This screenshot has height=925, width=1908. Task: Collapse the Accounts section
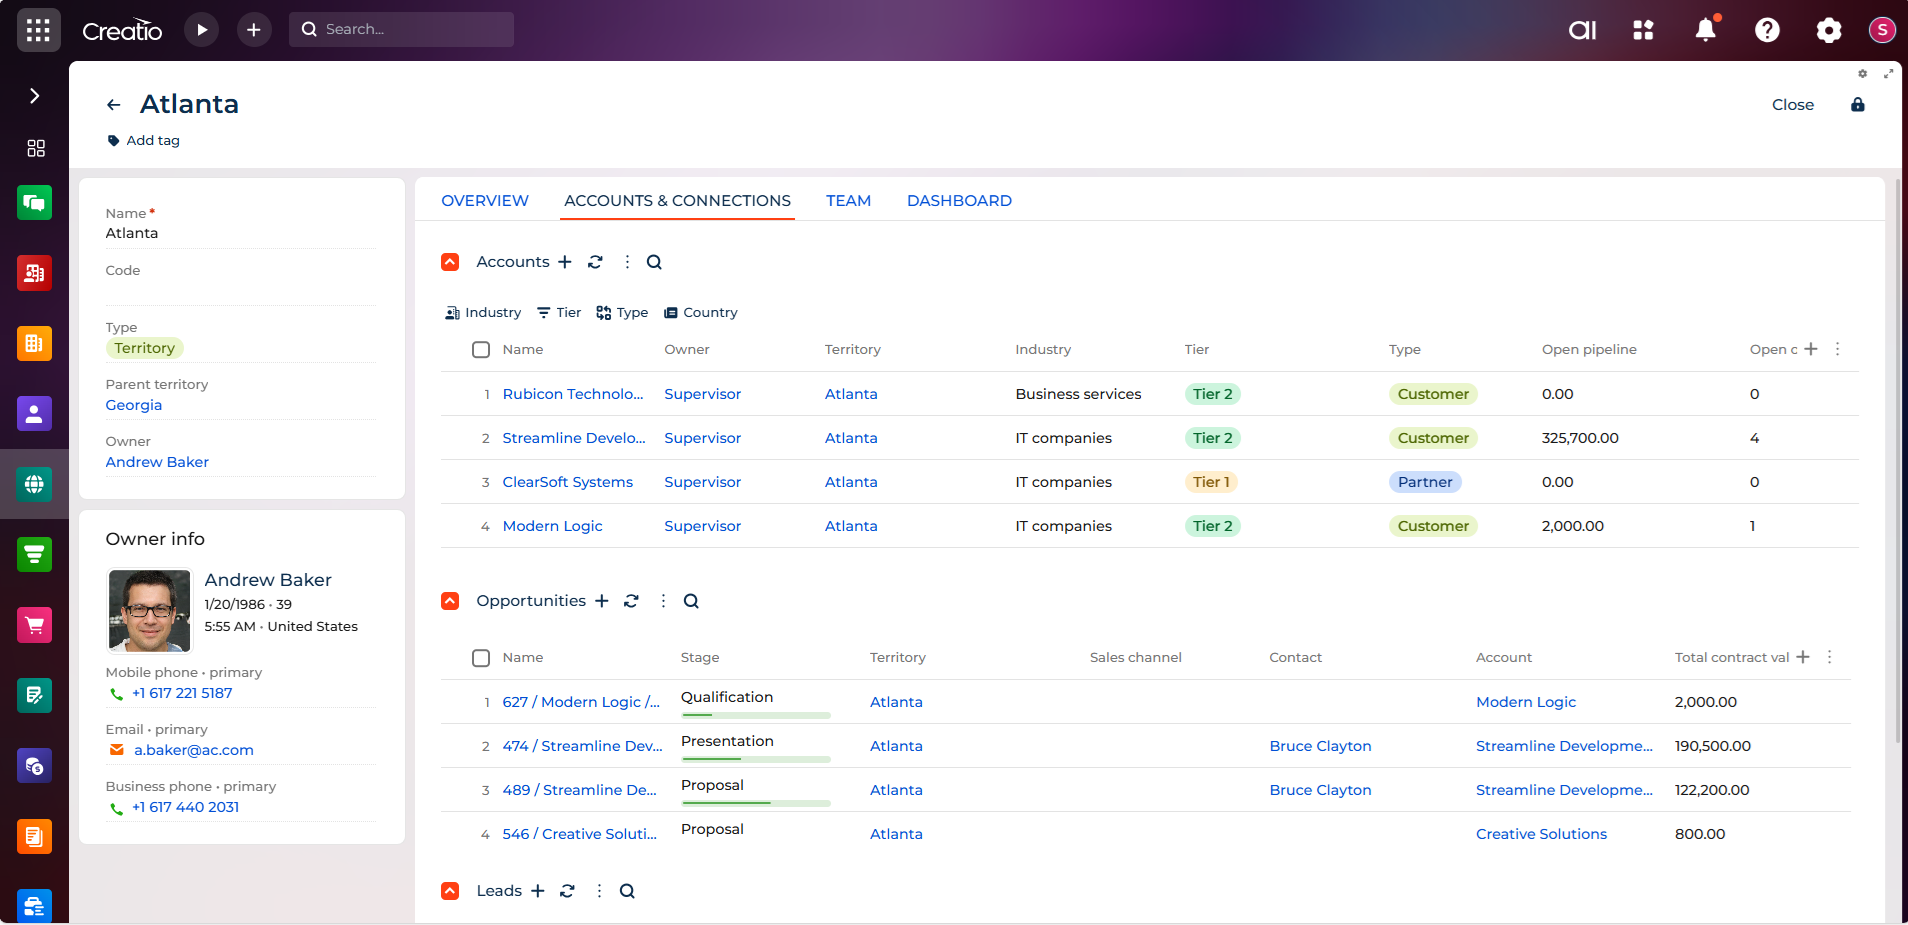[450, 262]
